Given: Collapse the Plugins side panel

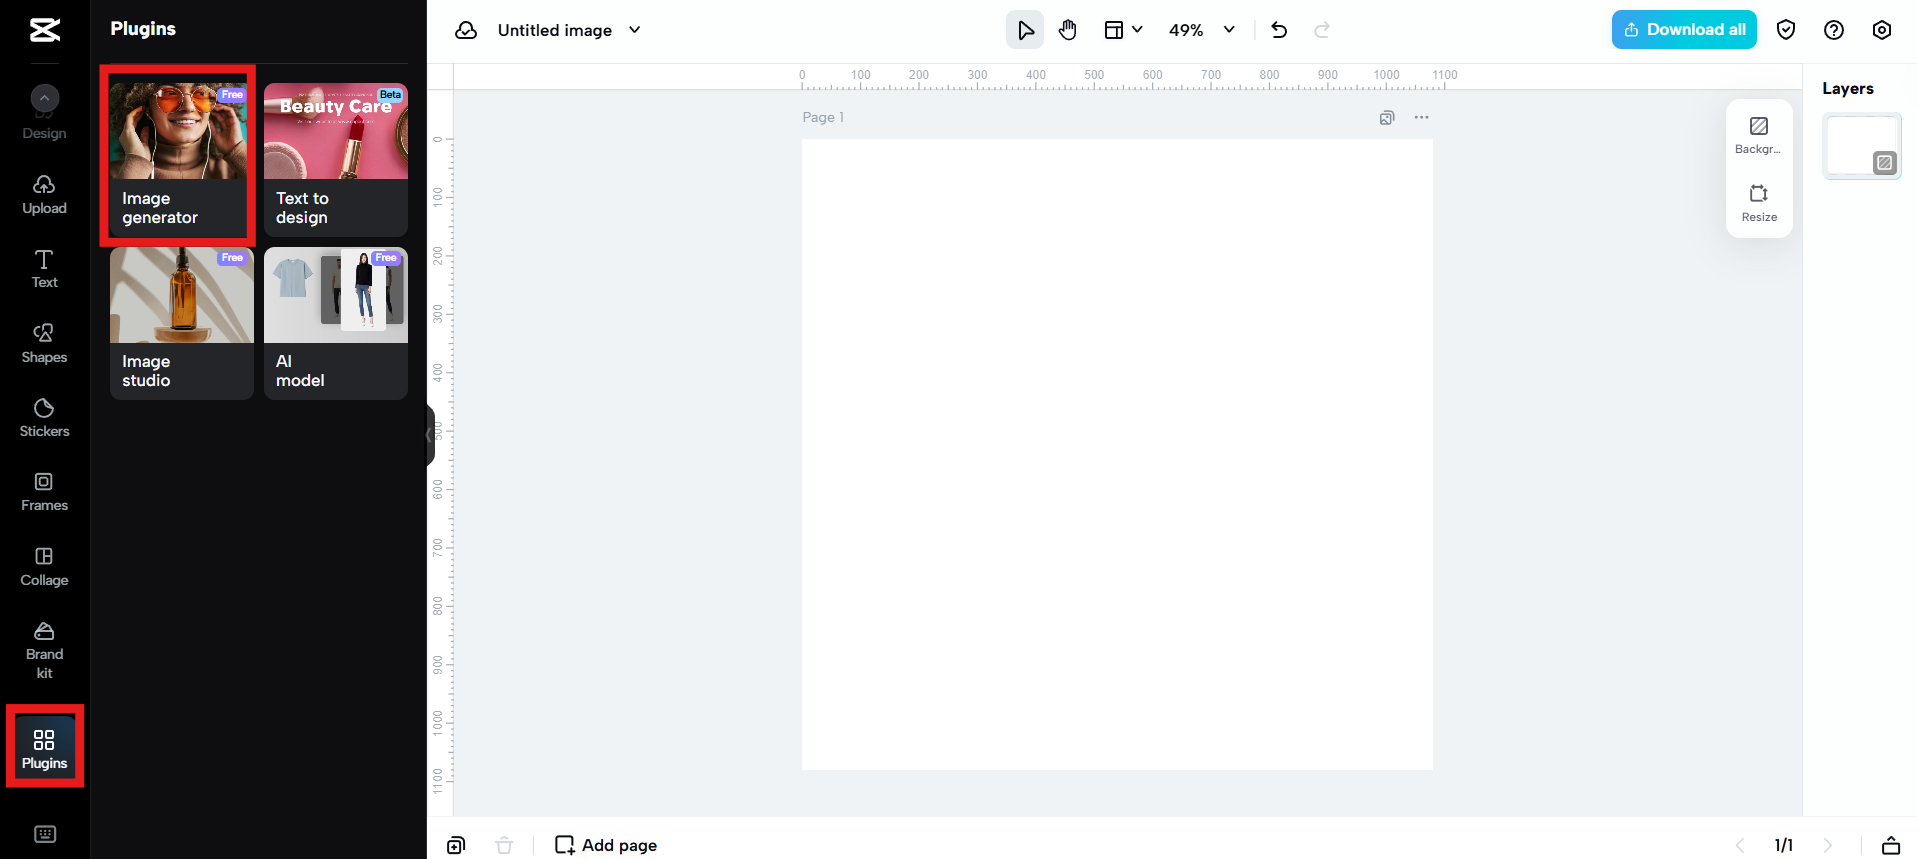Looking at the screenshot, I should click(x=430, y=435).
